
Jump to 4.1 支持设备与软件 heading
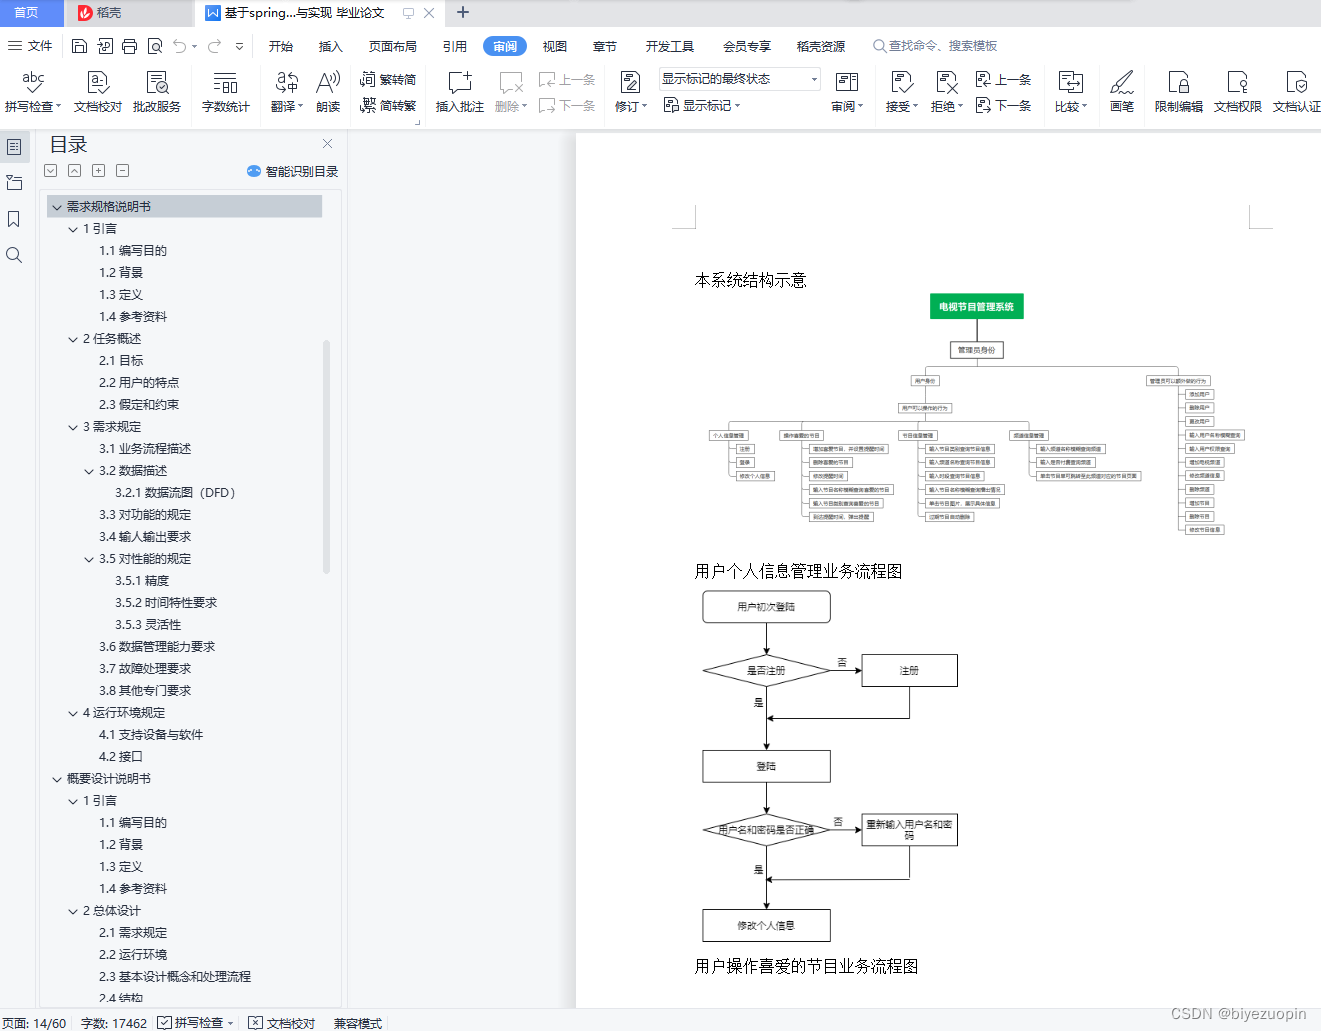(151, 735)
